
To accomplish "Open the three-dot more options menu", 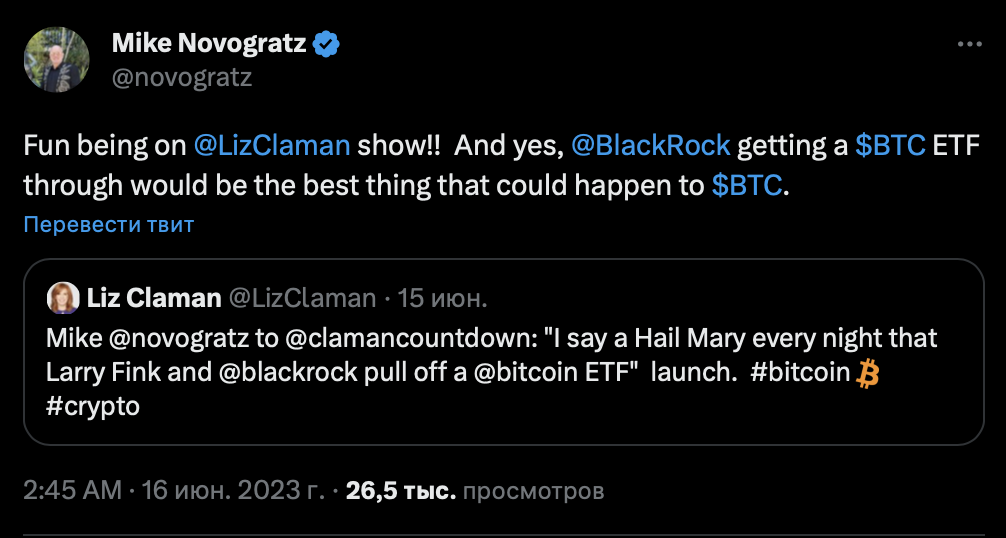I will pyautogui.click(x=970, y=45).
